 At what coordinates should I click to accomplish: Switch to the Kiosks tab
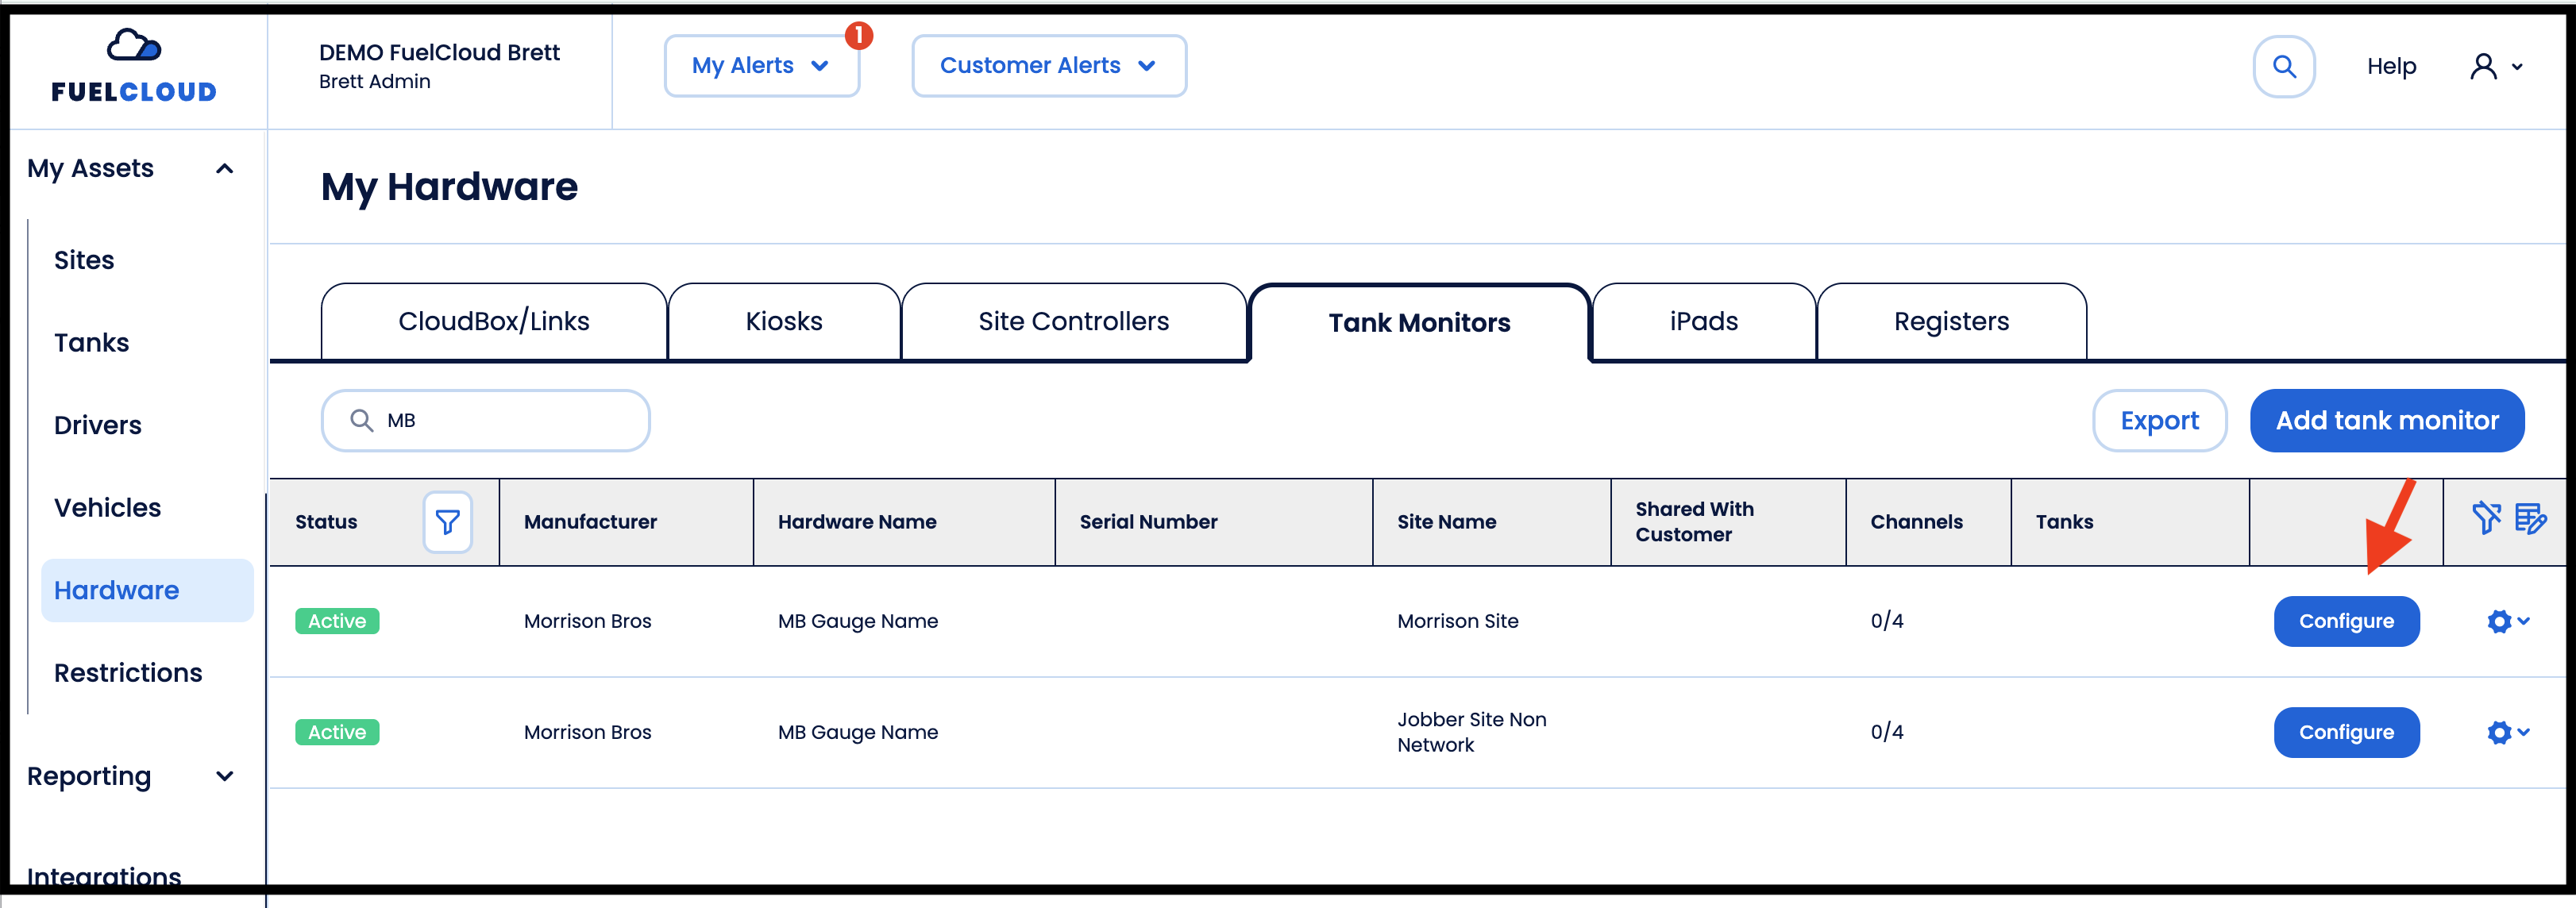tap(784, 321)
